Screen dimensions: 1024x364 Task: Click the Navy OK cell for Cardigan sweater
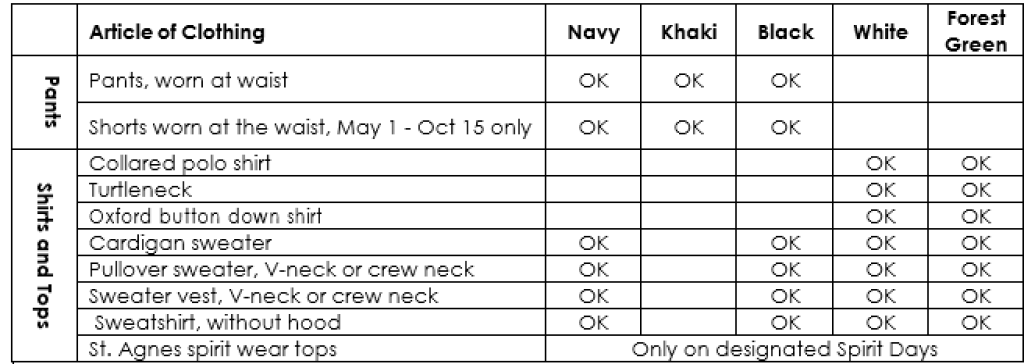tap(593, 243)
